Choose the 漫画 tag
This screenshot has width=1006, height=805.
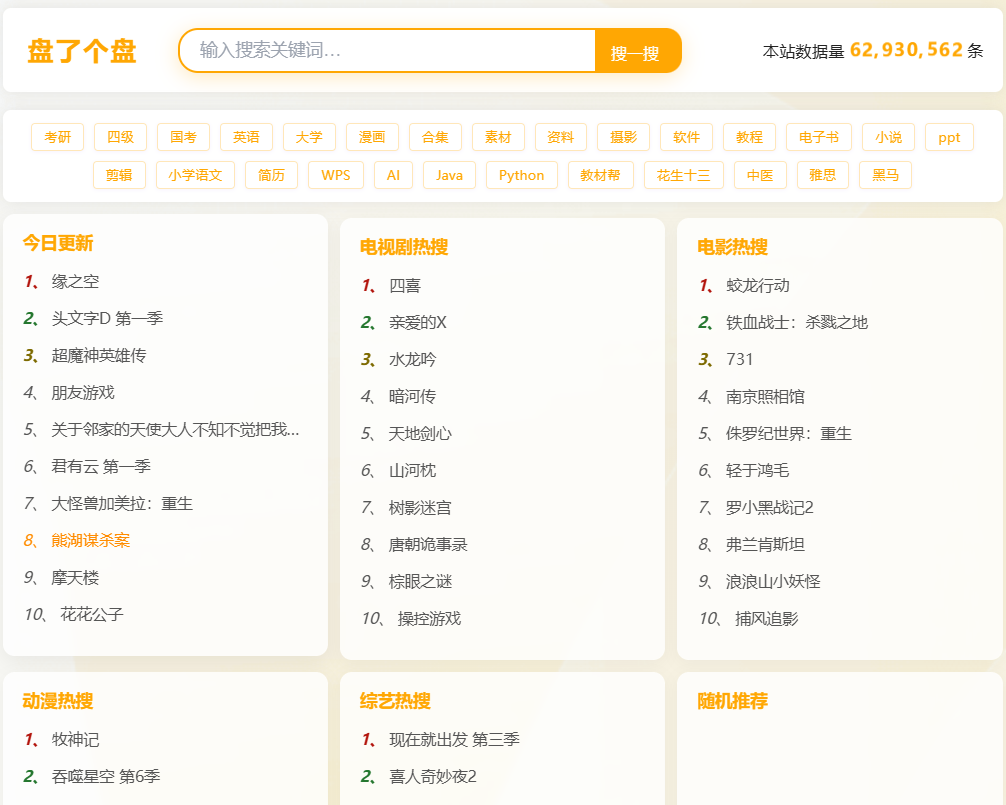[372, 137]
